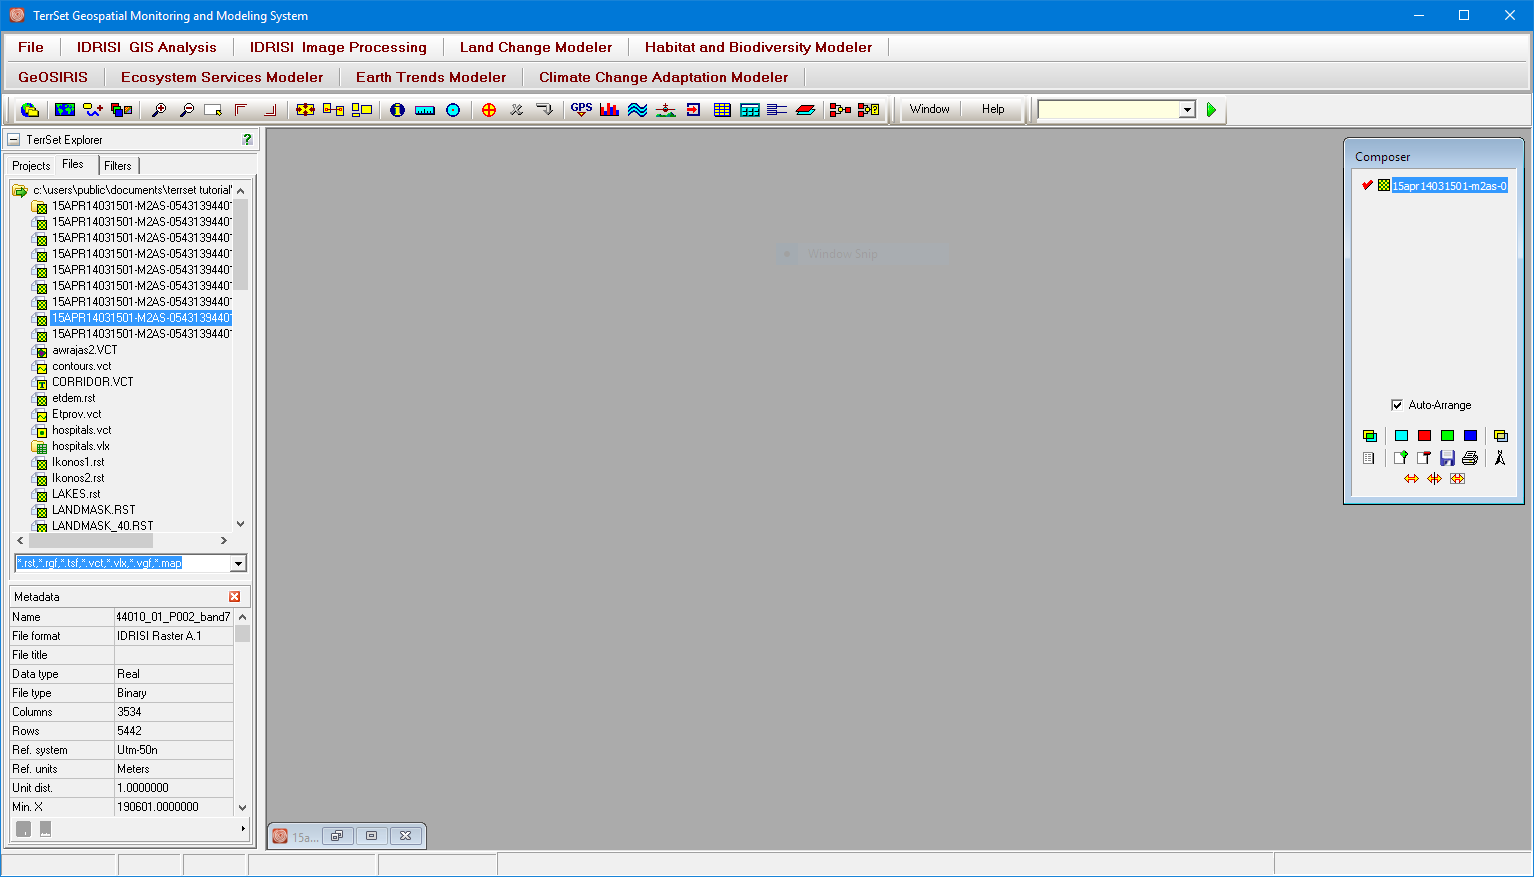Toggle red checkmark layer visibility in Composer
Viewport: 1534px width, 877px height.
click(x=1367, y=185)
